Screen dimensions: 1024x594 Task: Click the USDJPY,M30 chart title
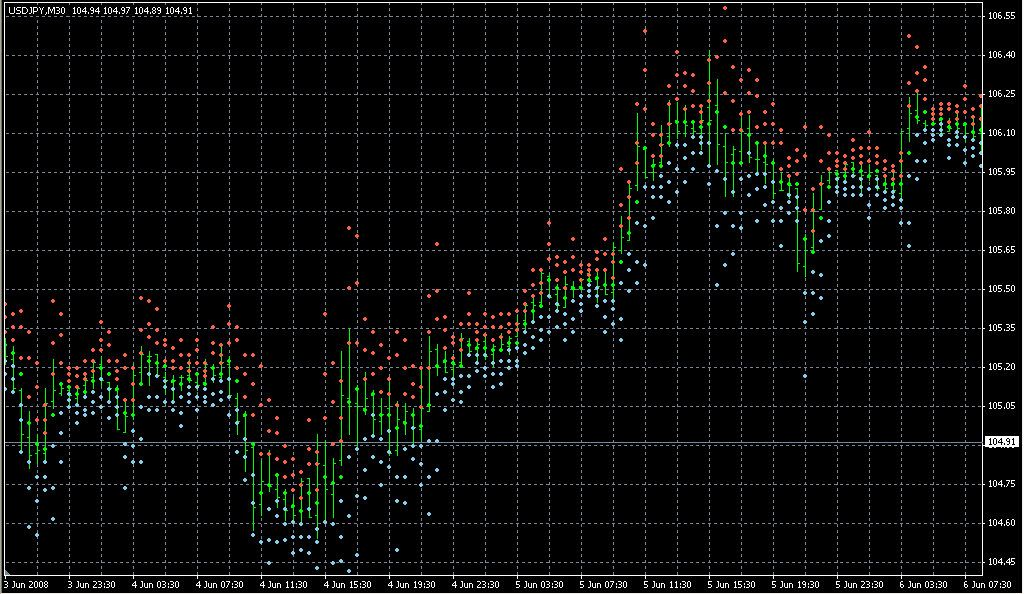pos(35,11)
